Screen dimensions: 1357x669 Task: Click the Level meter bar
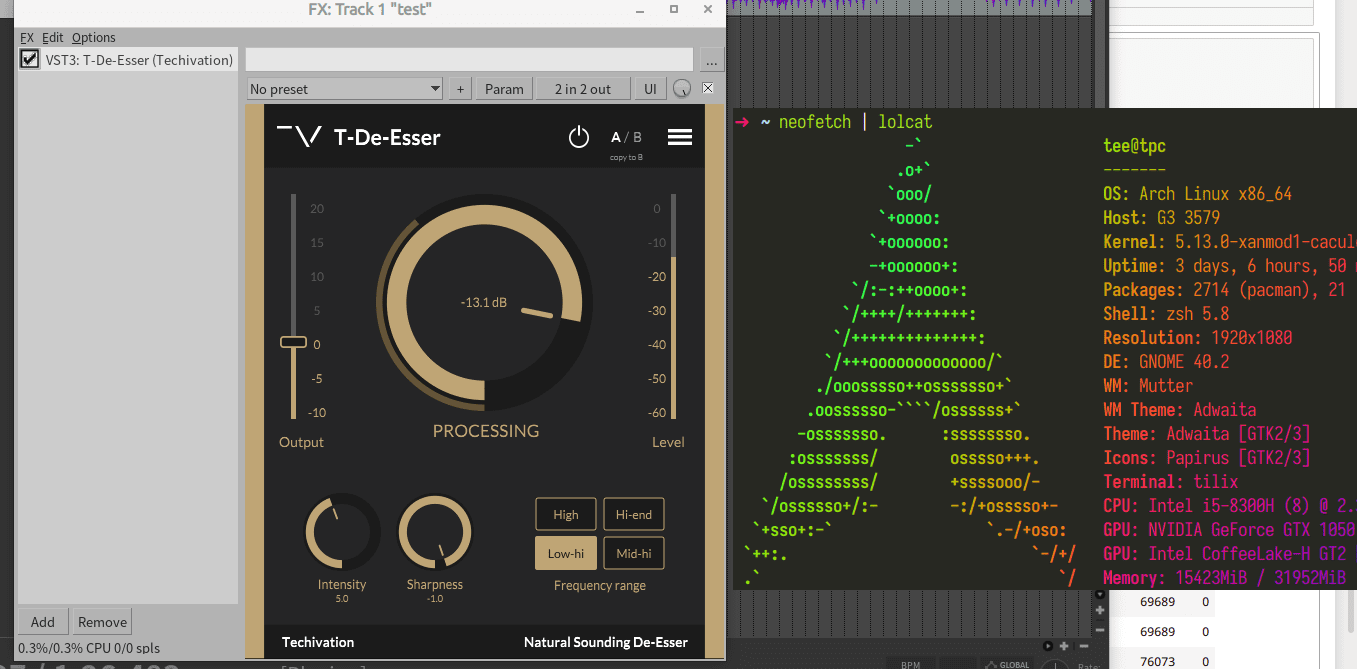[x=673, y=306]
